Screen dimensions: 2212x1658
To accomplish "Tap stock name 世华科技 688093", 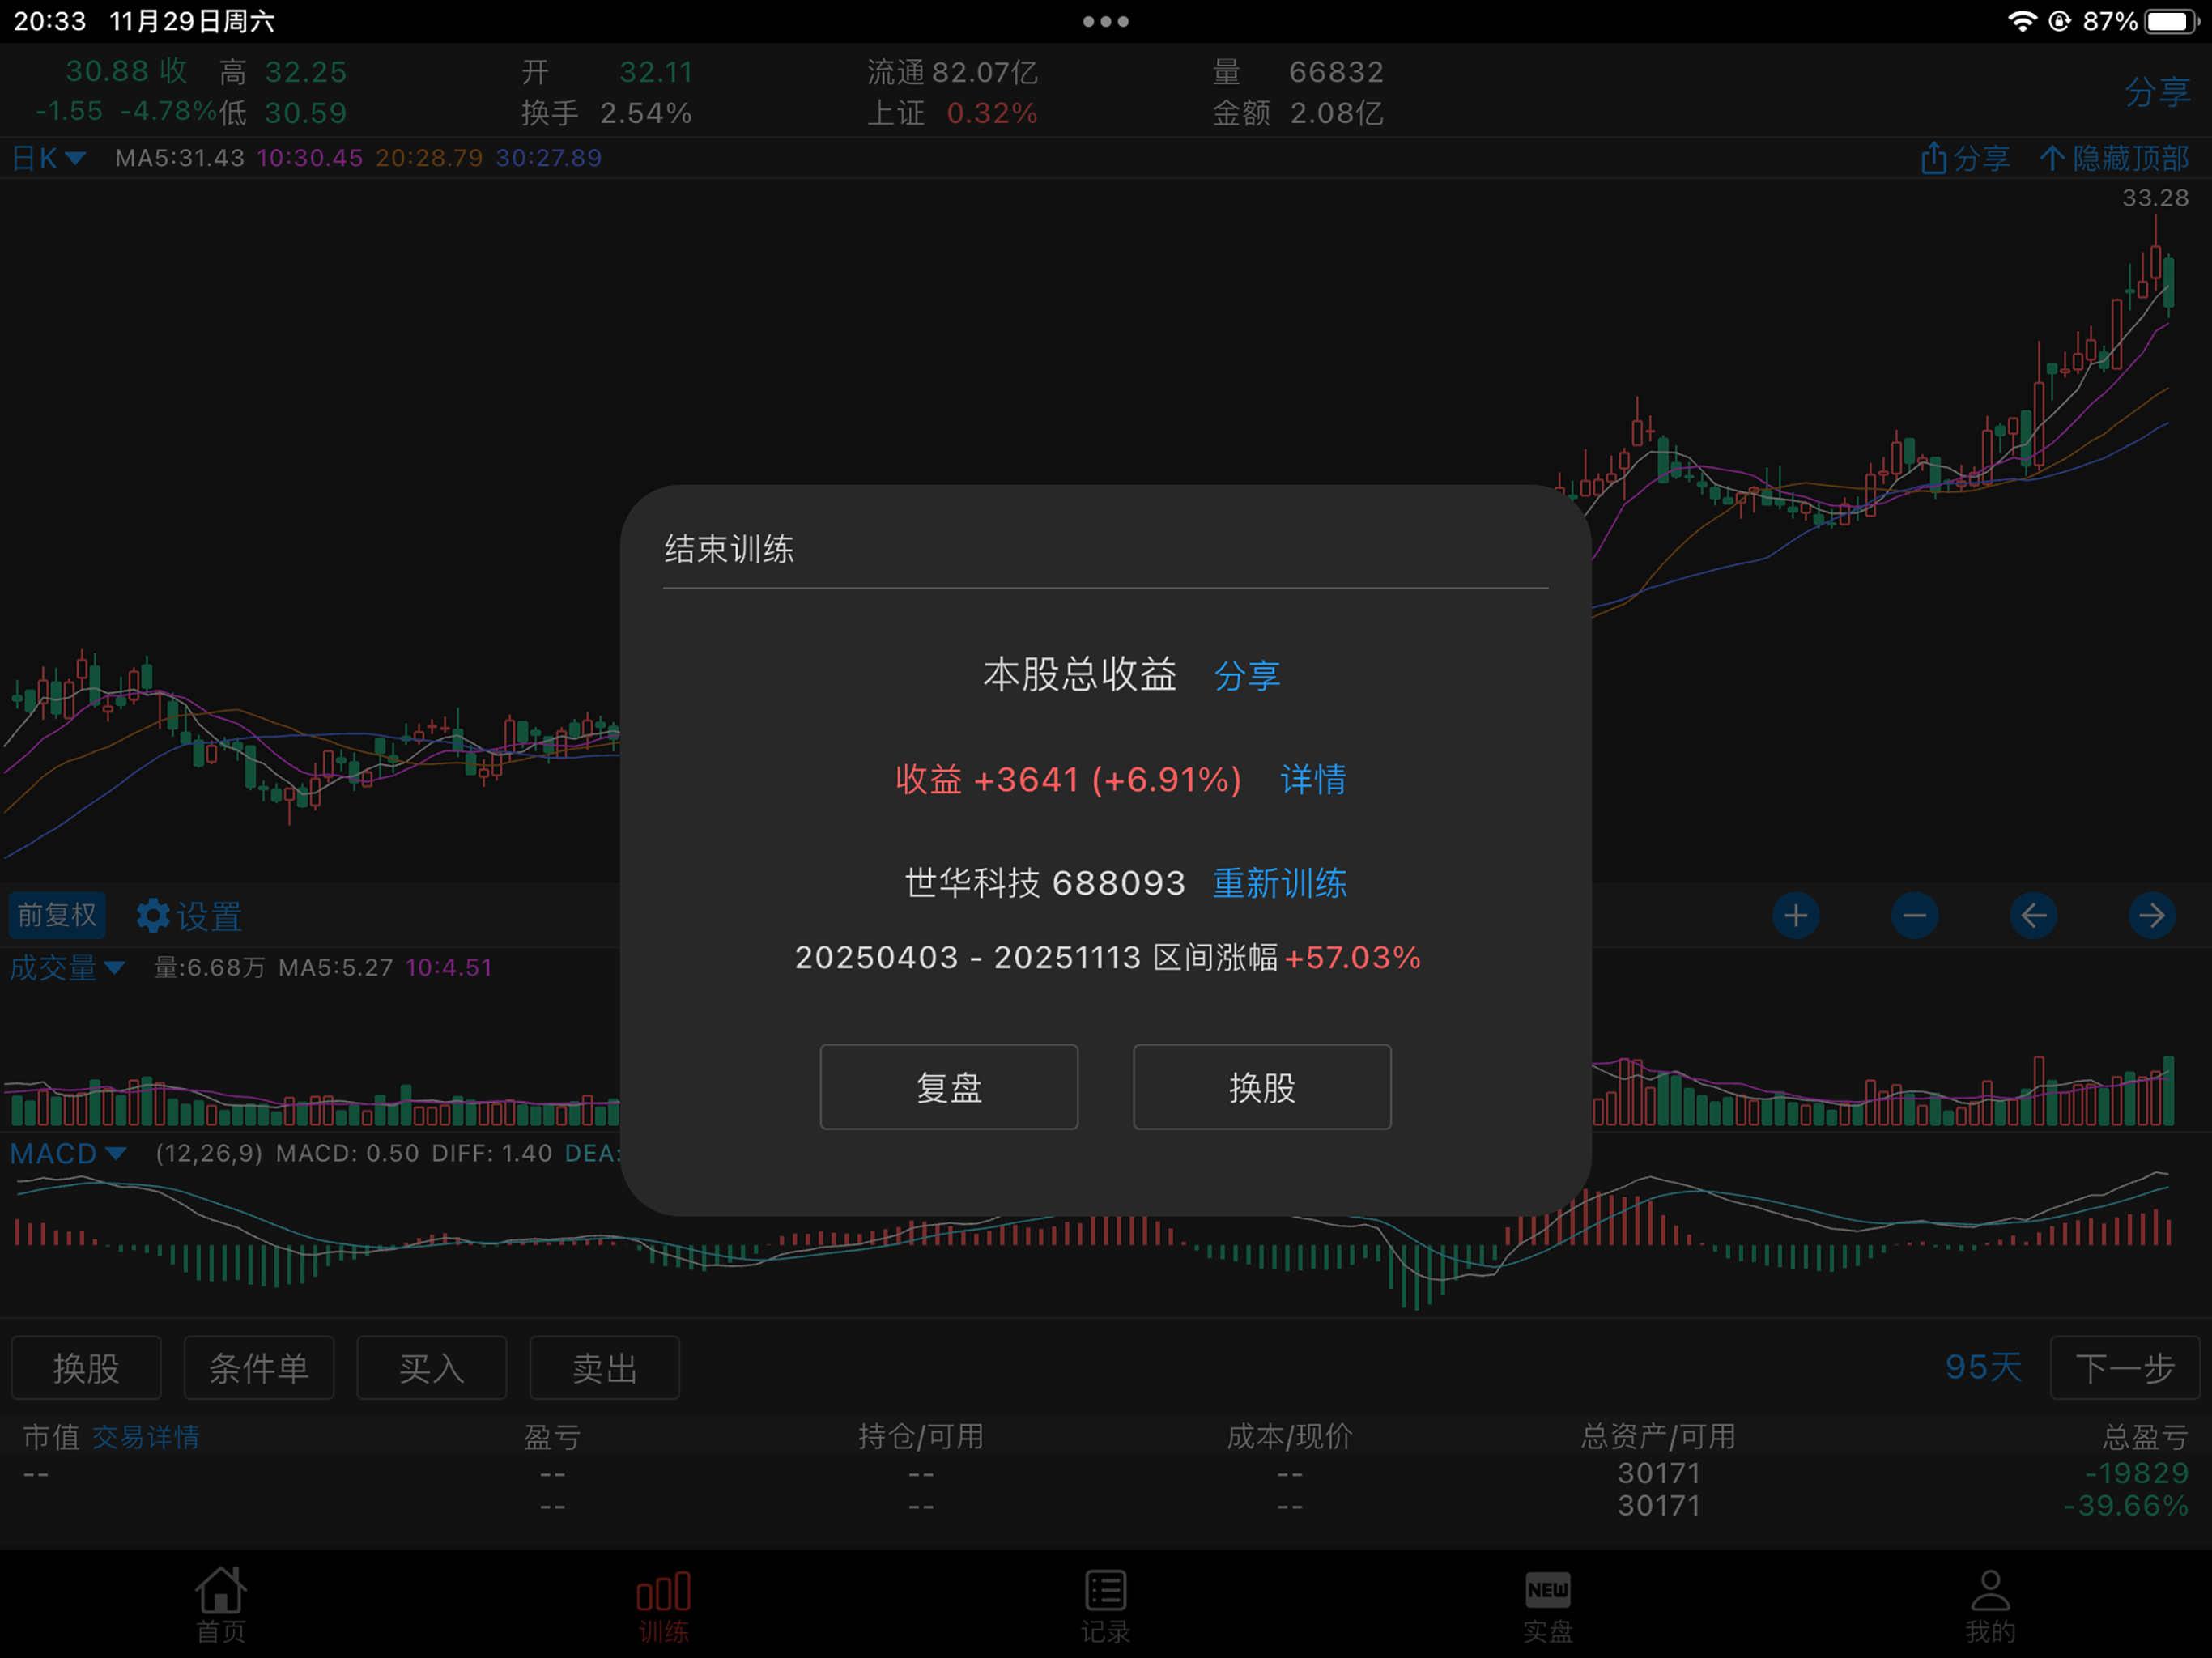I will [x=1045, y=883].
